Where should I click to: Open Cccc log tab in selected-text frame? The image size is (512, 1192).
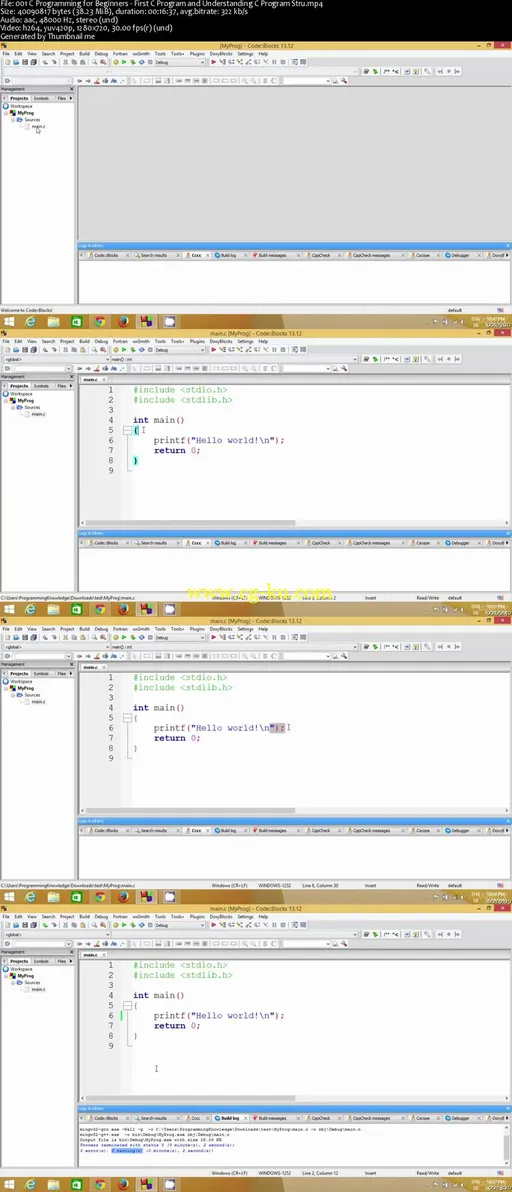click(195, 831)
